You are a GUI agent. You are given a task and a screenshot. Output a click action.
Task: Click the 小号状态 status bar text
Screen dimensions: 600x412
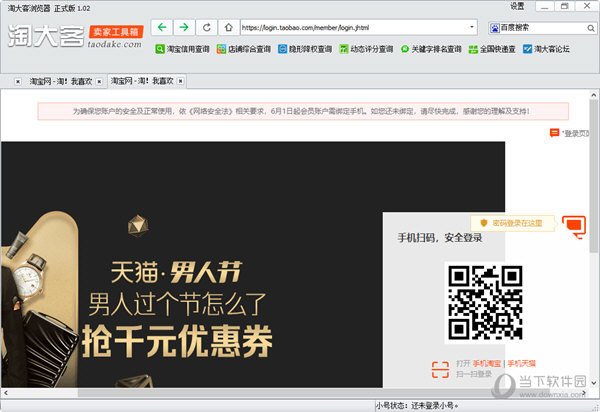point(417,405)
